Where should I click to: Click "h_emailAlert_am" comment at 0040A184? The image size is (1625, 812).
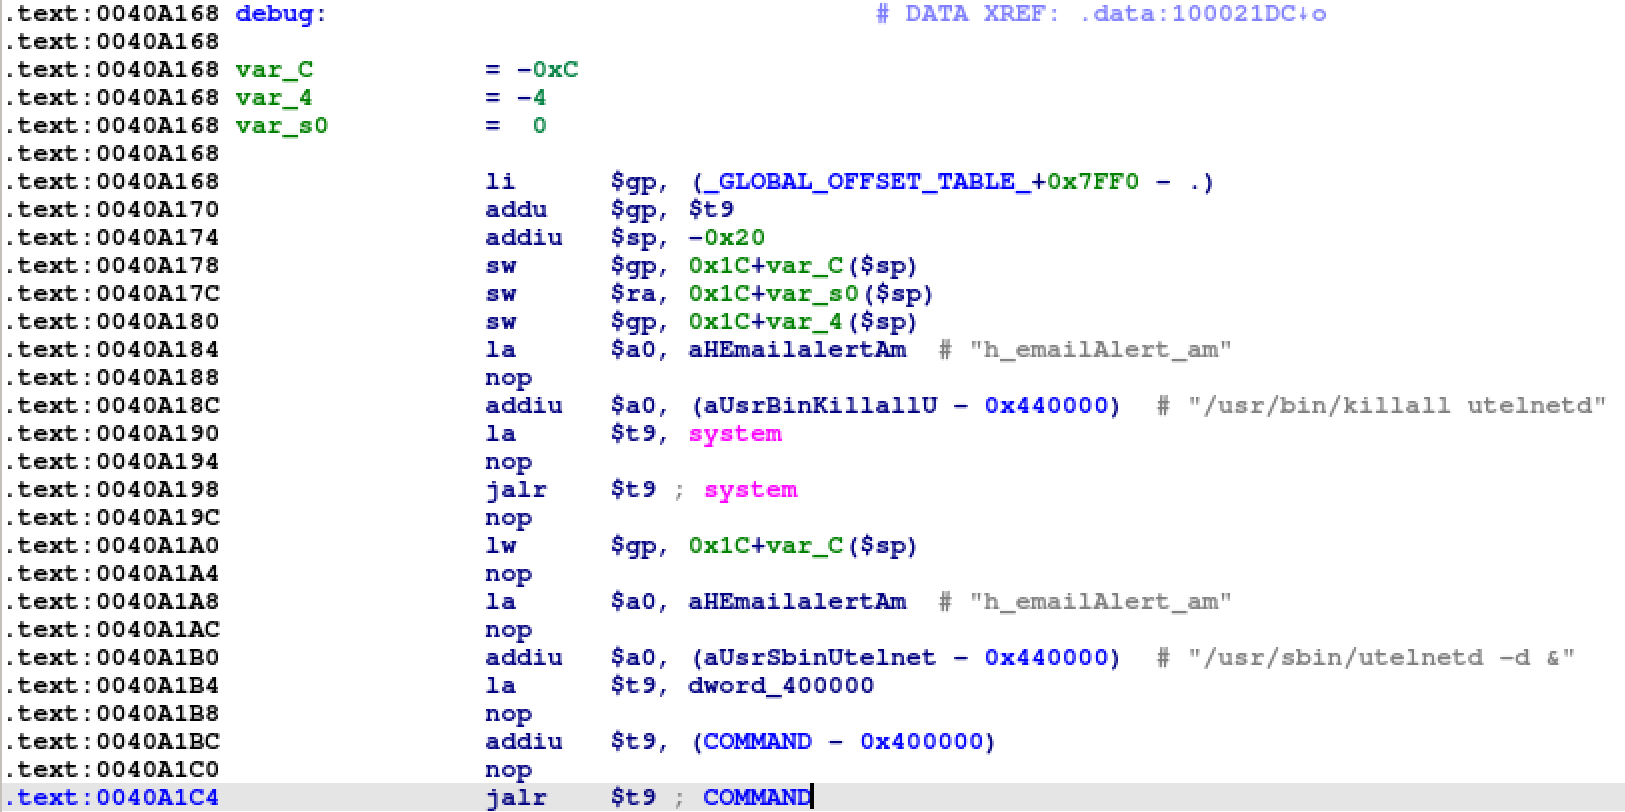click(1100, 350)
